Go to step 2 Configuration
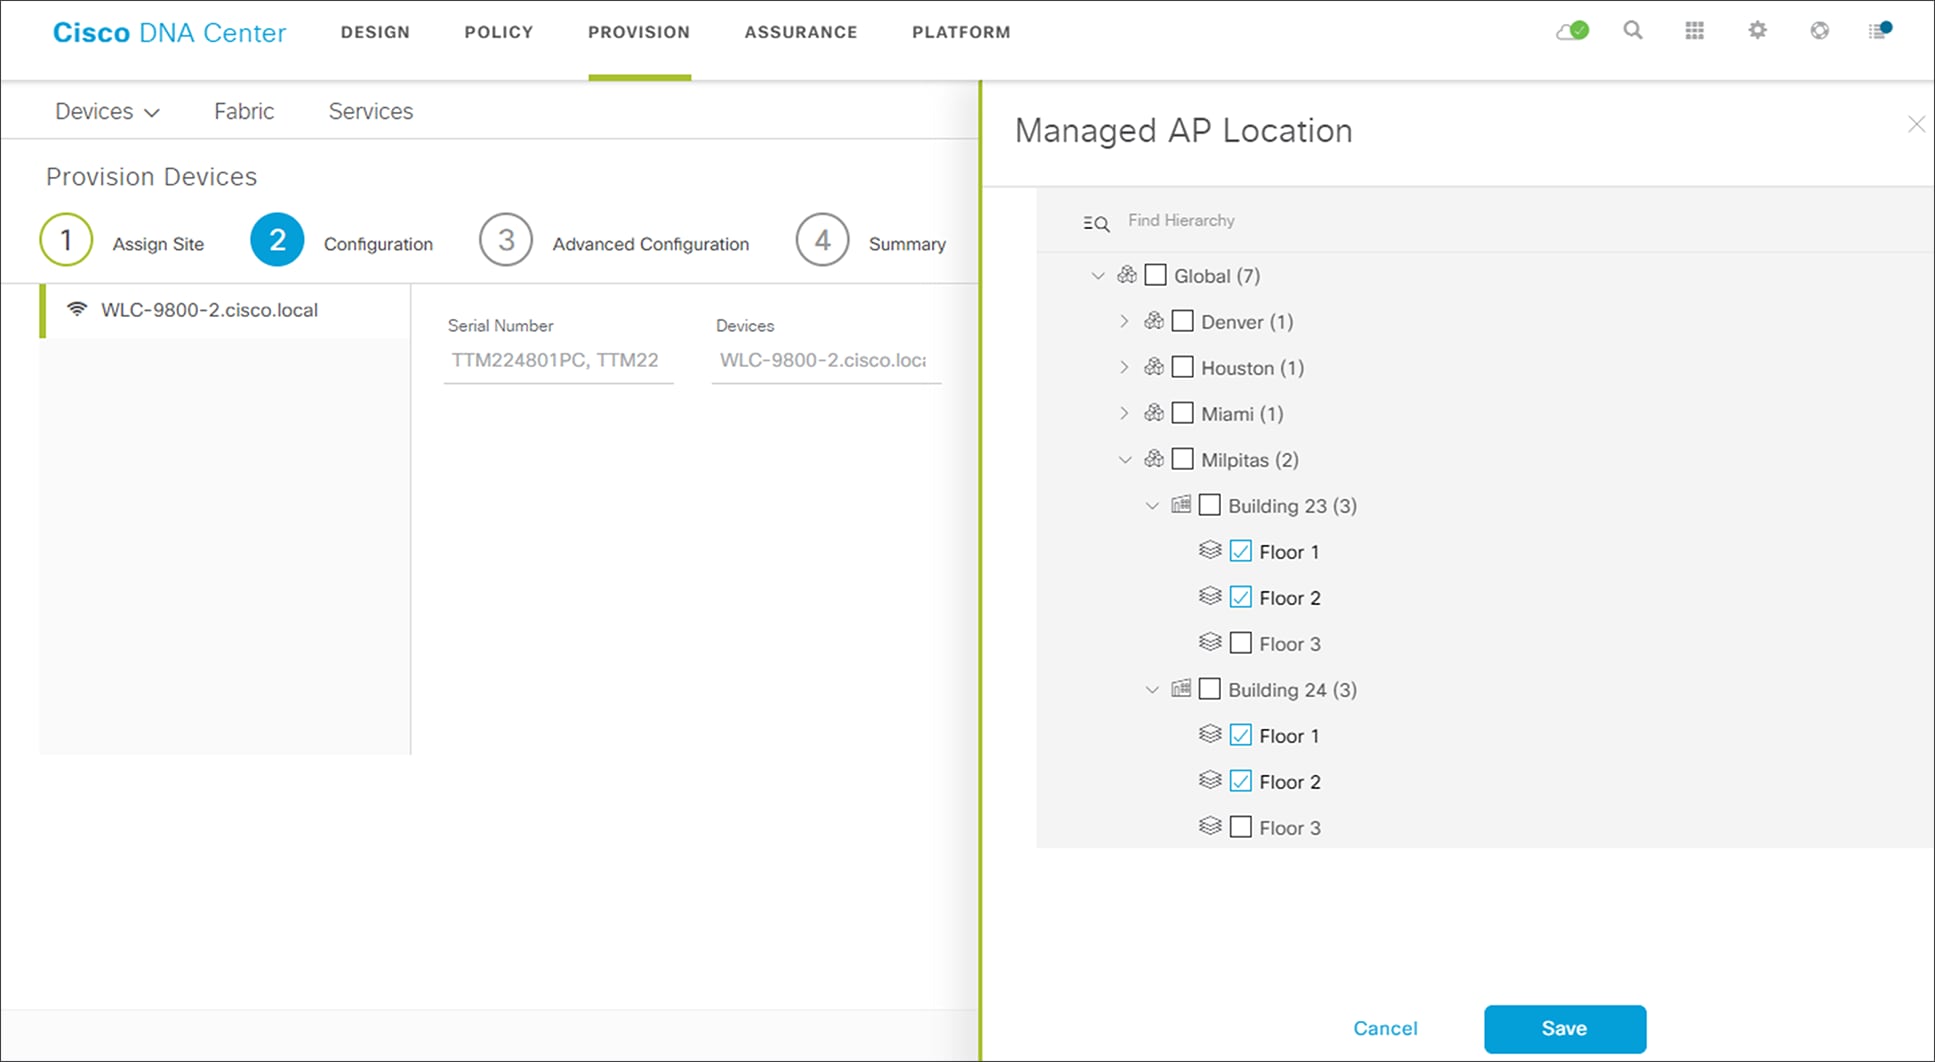Screen dimensions: 1935x1062 click(342, 241)
